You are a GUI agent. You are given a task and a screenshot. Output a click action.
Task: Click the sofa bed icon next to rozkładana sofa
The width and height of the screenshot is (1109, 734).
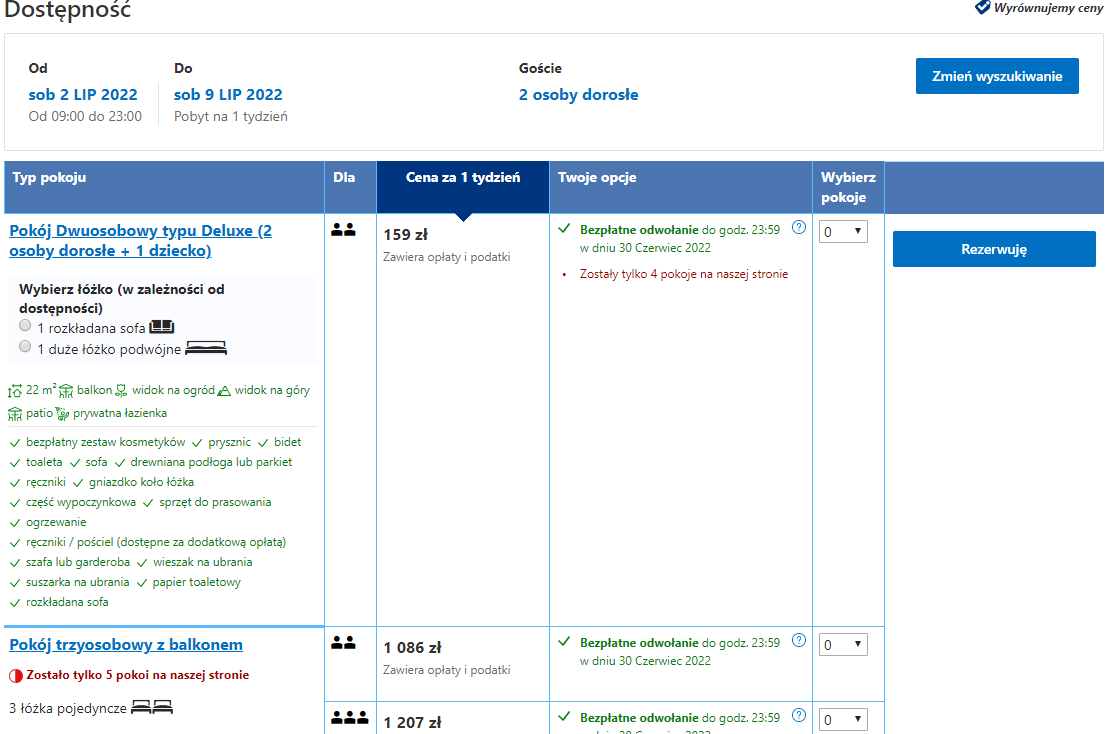pos(162,327)
